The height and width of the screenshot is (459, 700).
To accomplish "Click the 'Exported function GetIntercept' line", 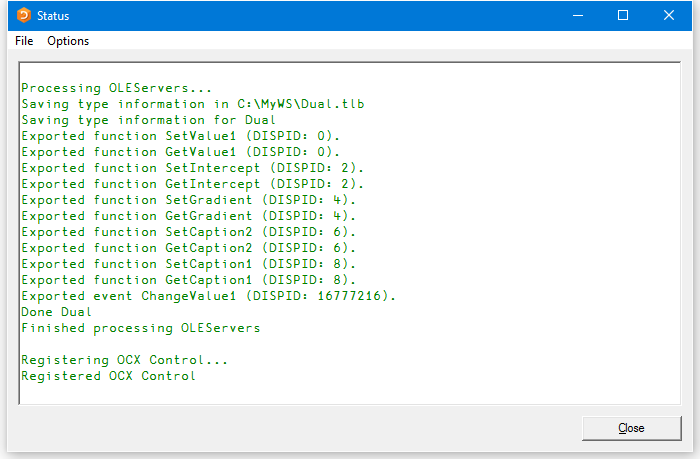I will (192, 184).
